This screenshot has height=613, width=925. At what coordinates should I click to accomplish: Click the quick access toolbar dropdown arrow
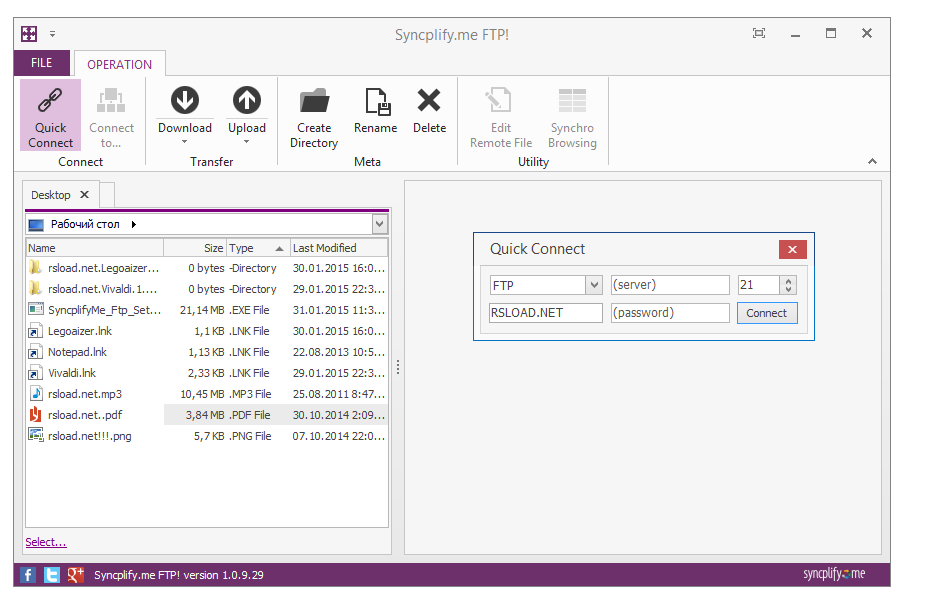(x=53, y=34)
